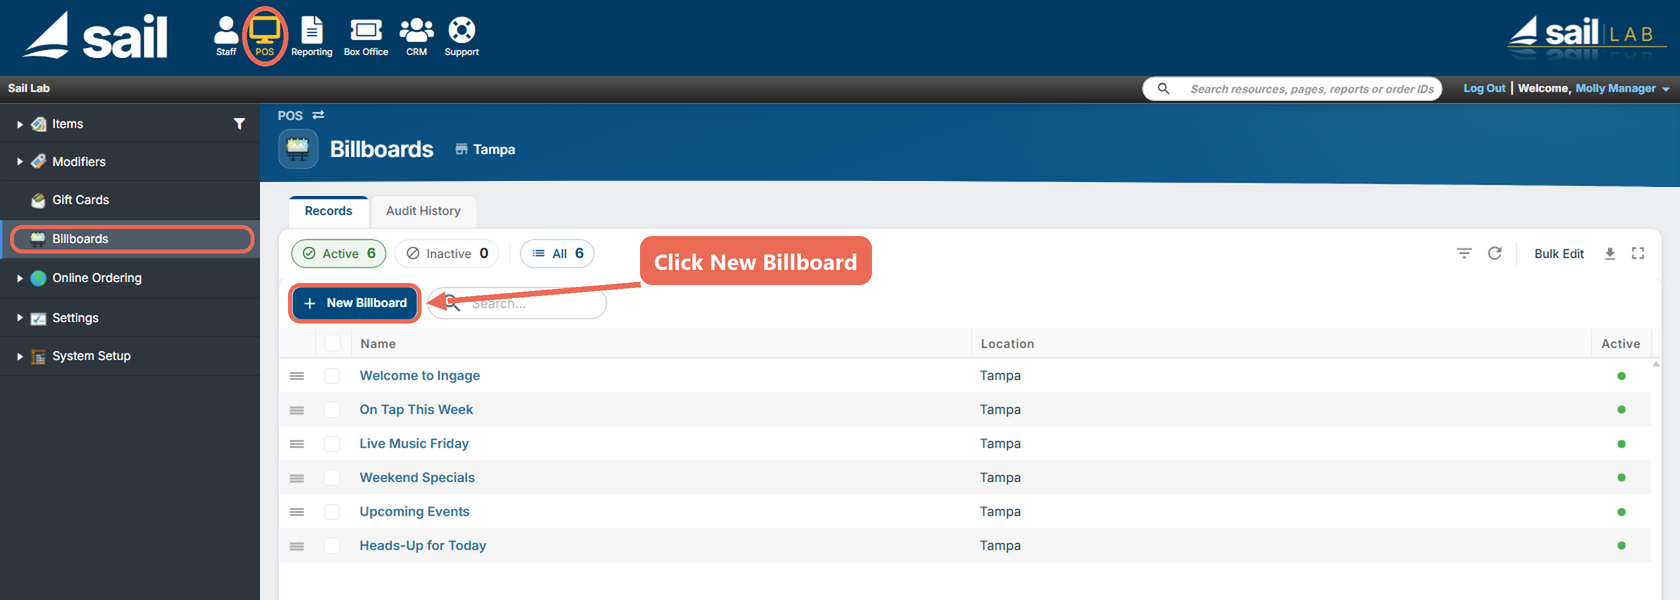
Task: Open the Weekend Specials billboard
Action: pyautogui.click(x=417, y=478)
